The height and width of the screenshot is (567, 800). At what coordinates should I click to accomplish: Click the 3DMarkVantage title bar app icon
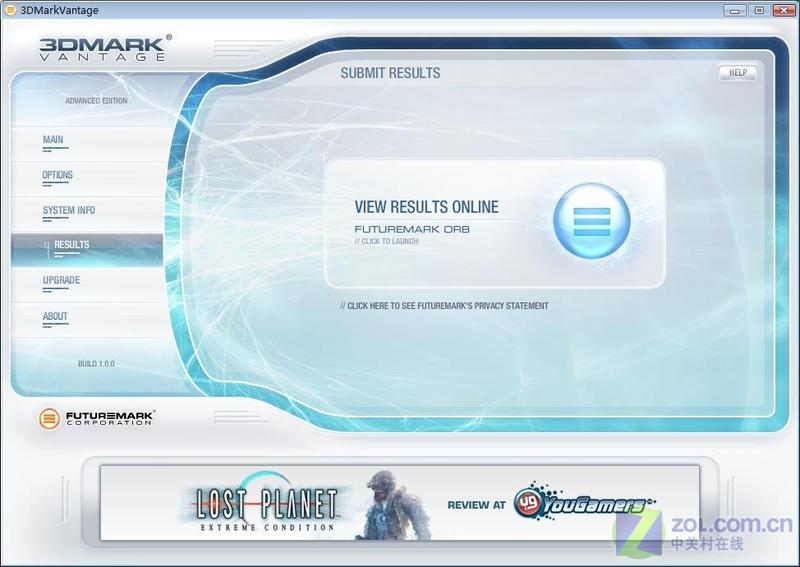[10, 10]
